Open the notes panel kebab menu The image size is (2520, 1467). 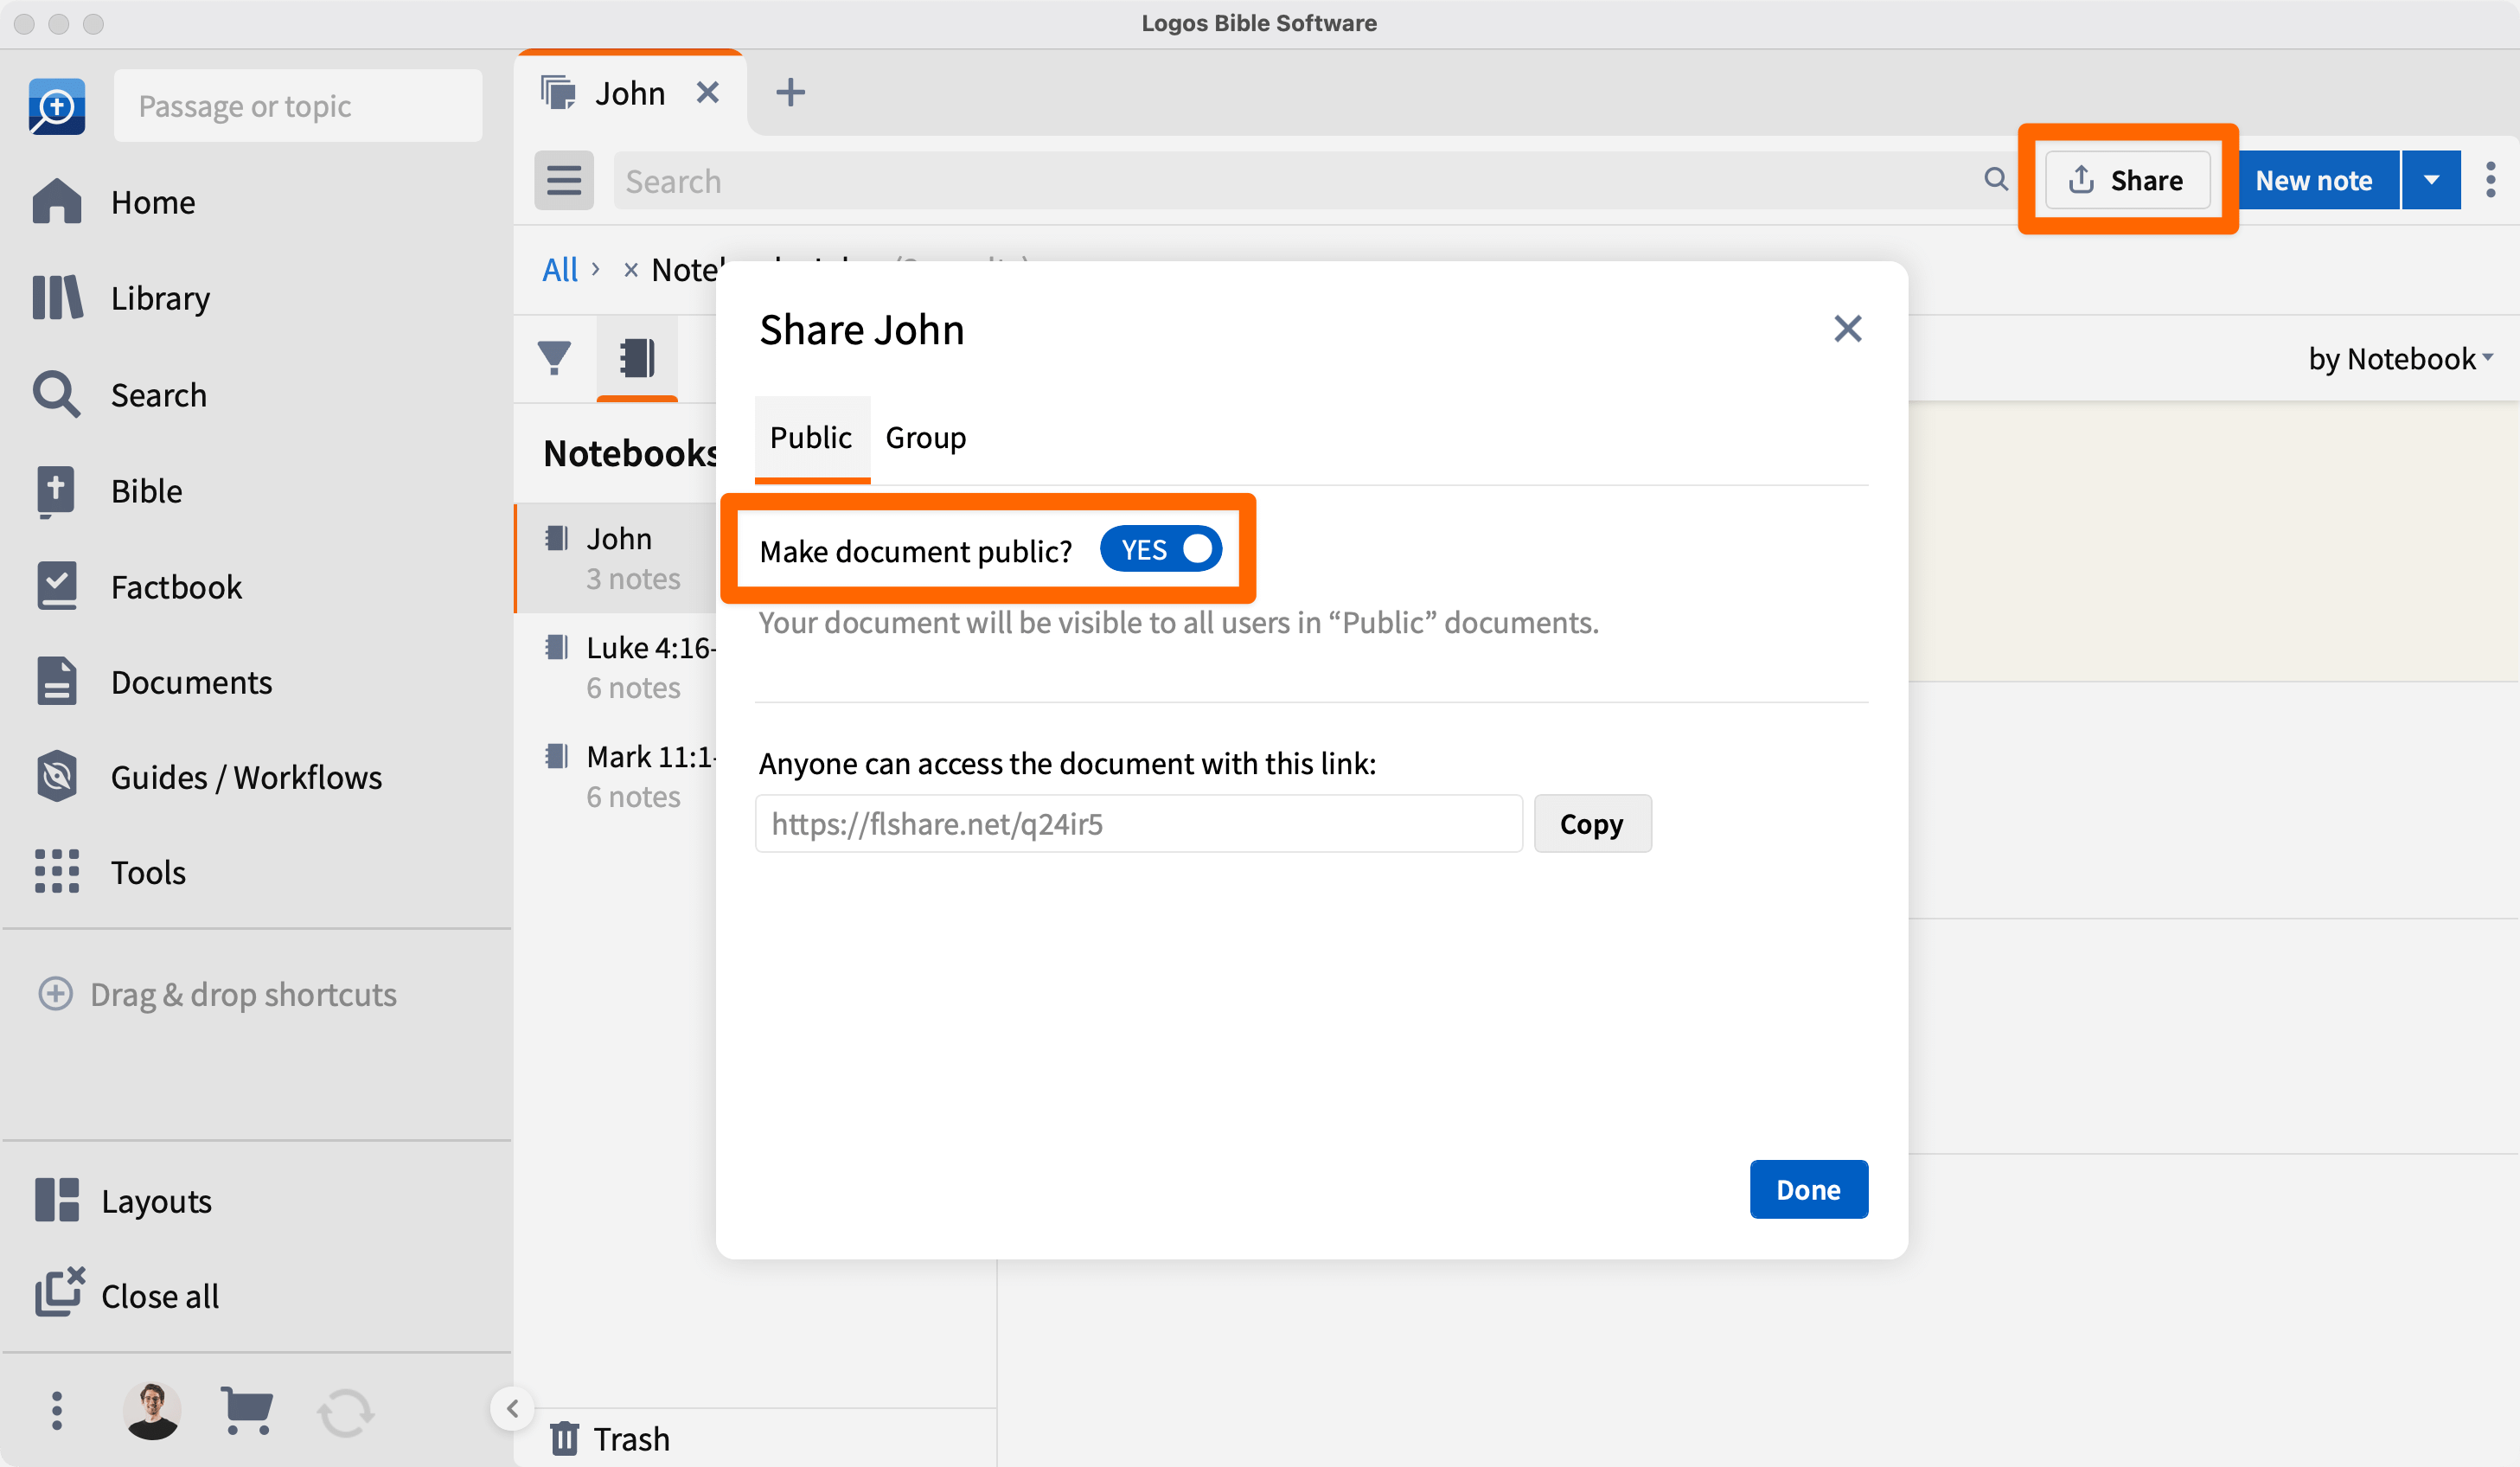(x=2491, y=180)
